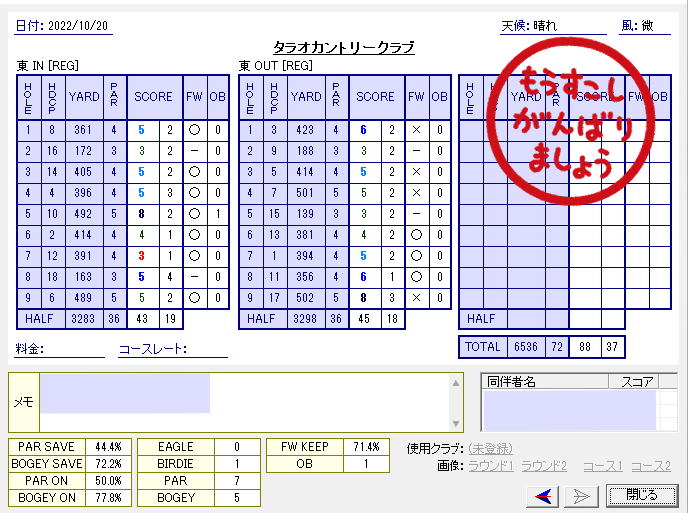This screenshot has height=513, width=688.
Task: Click IN hole 8 putts value 4
Action: pyautogui.click(x=170, y=277)
